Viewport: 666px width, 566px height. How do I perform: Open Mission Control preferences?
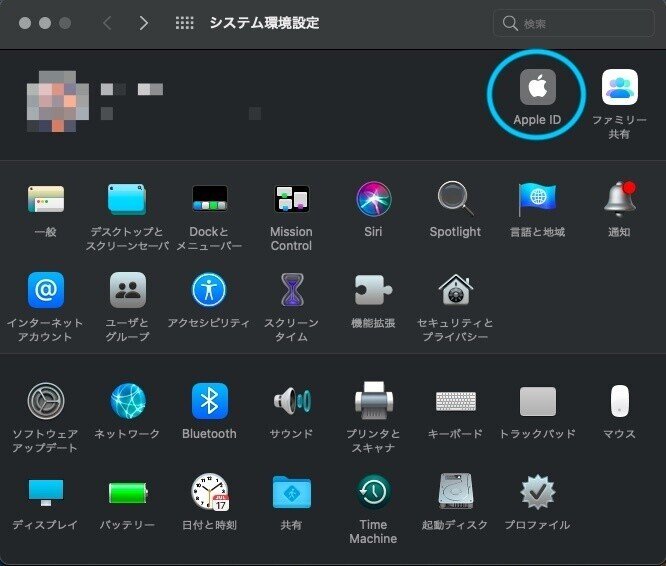[x=291, y=199]
